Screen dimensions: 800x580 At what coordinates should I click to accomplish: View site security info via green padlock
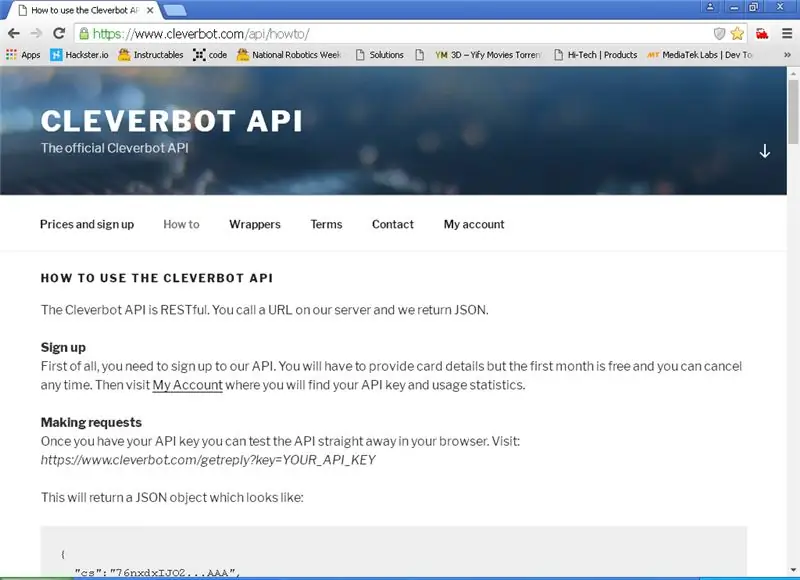point(84,34)
